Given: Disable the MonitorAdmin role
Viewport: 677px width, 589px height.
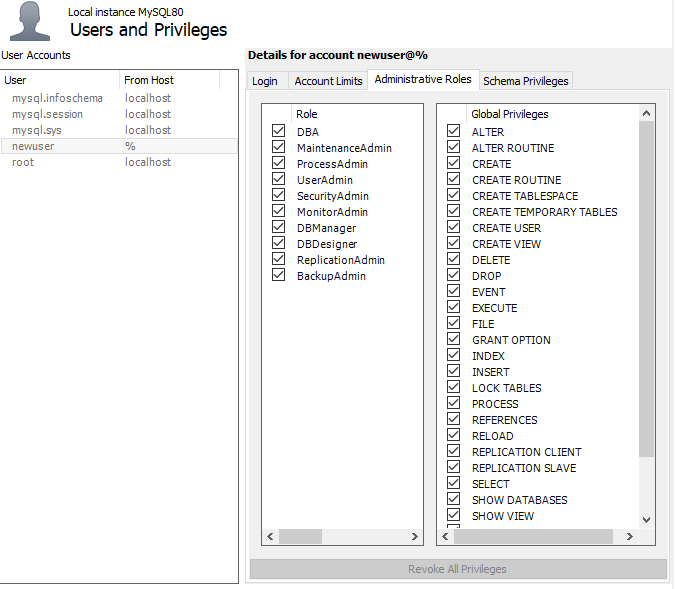Looking at the screenshot, I should click(x=278, y=211).
